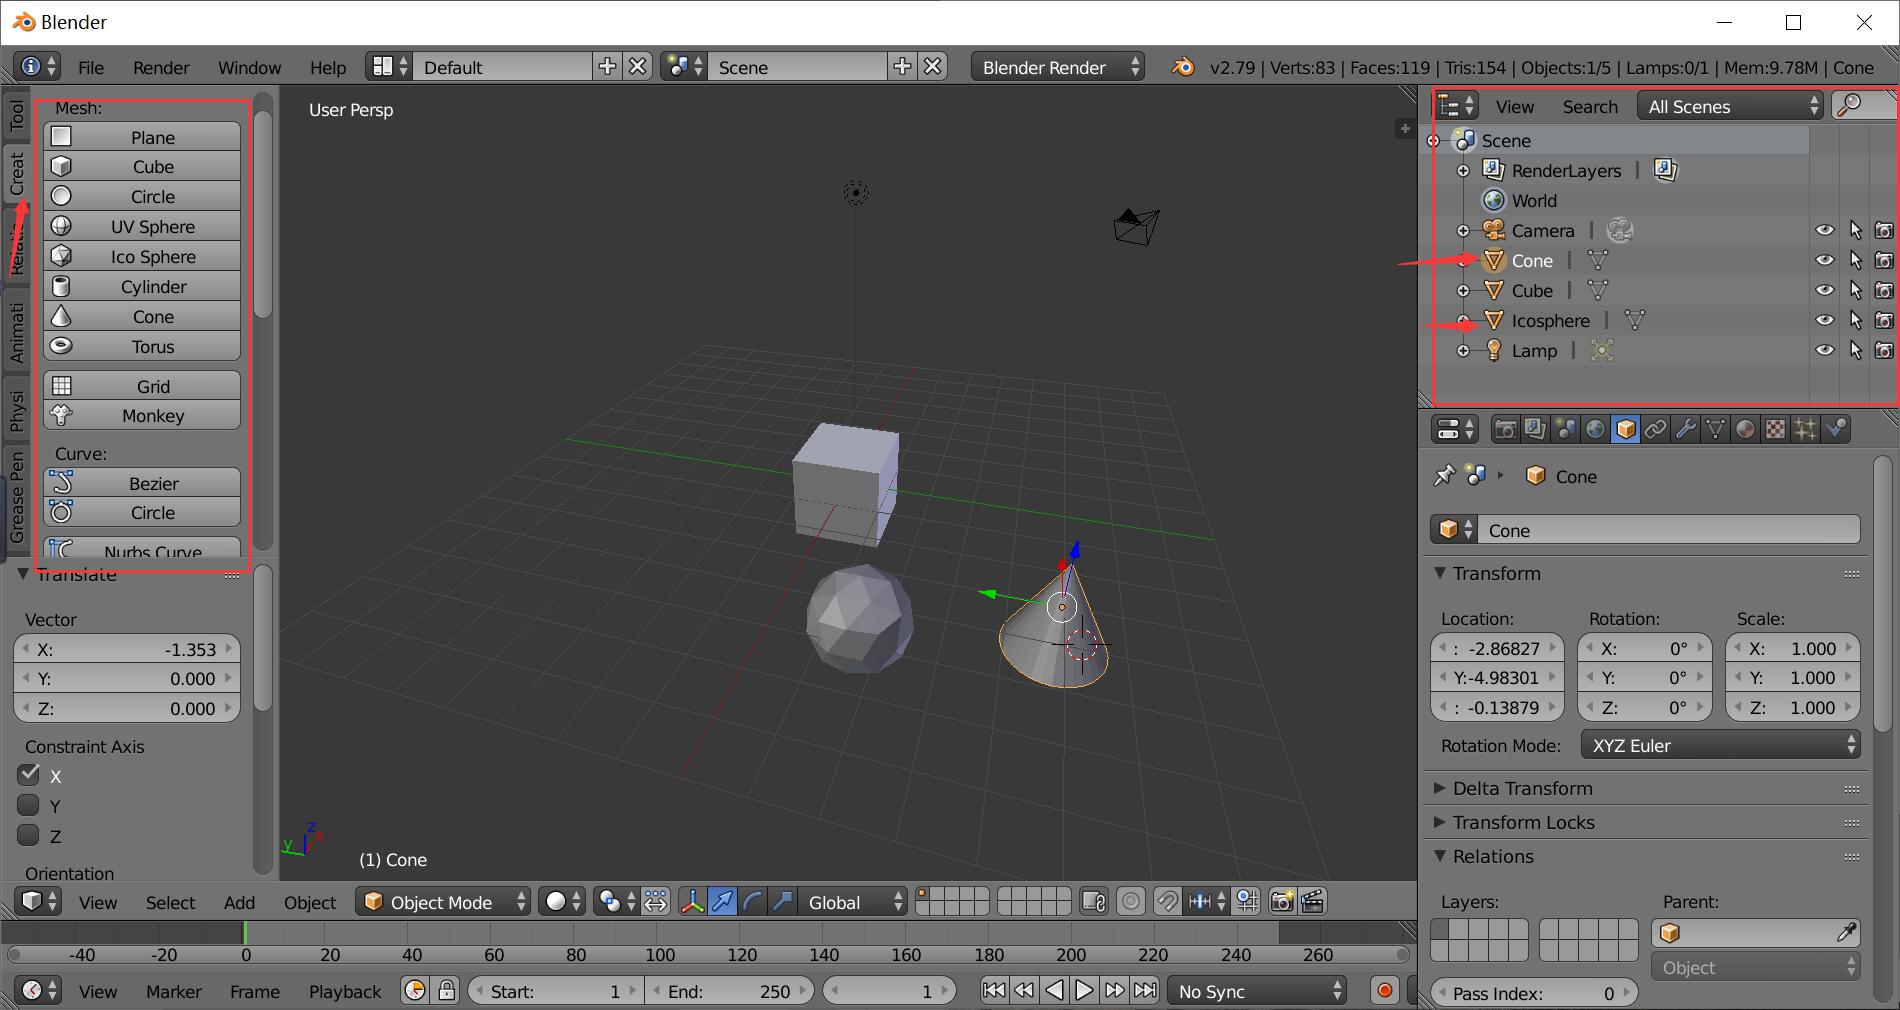
Task: Select the rotate manipulator arc icon
Action: (x=752, y=902)
